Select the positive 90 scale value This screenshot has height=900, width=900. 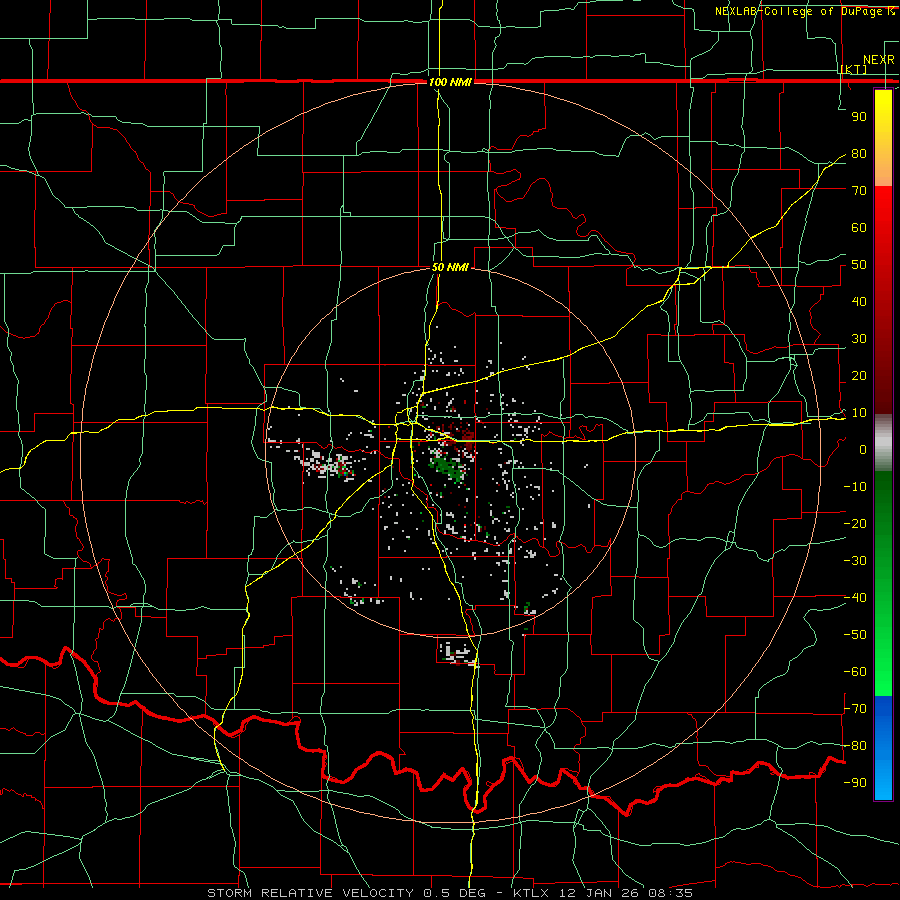pos(859,117)
